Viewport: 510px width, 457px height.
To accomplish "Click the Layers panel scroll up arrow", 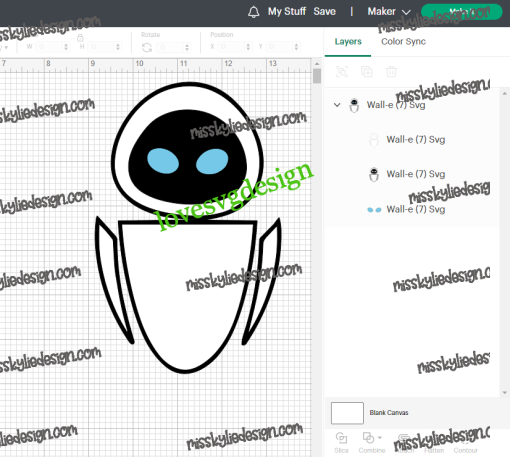I will click(x=504, y=94).
